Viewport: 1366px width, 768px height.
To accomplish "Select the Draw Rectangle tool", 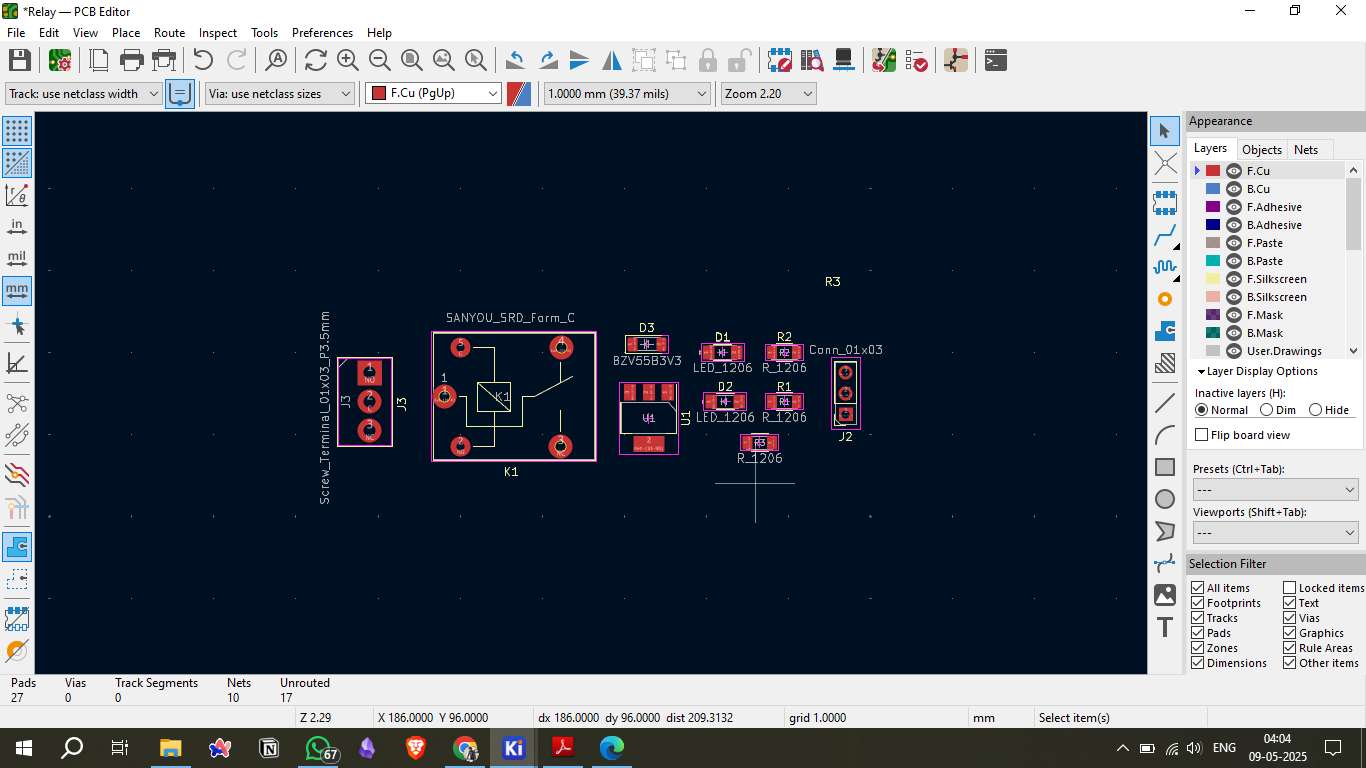I will pos(1165,468).
